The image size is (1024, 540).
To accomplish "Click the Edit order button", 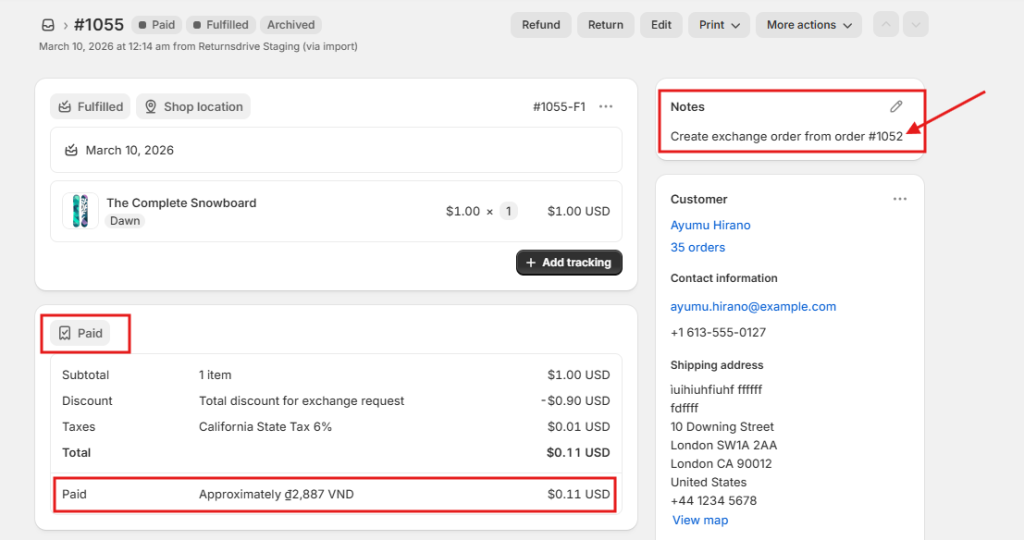I will tap(661, 25).
